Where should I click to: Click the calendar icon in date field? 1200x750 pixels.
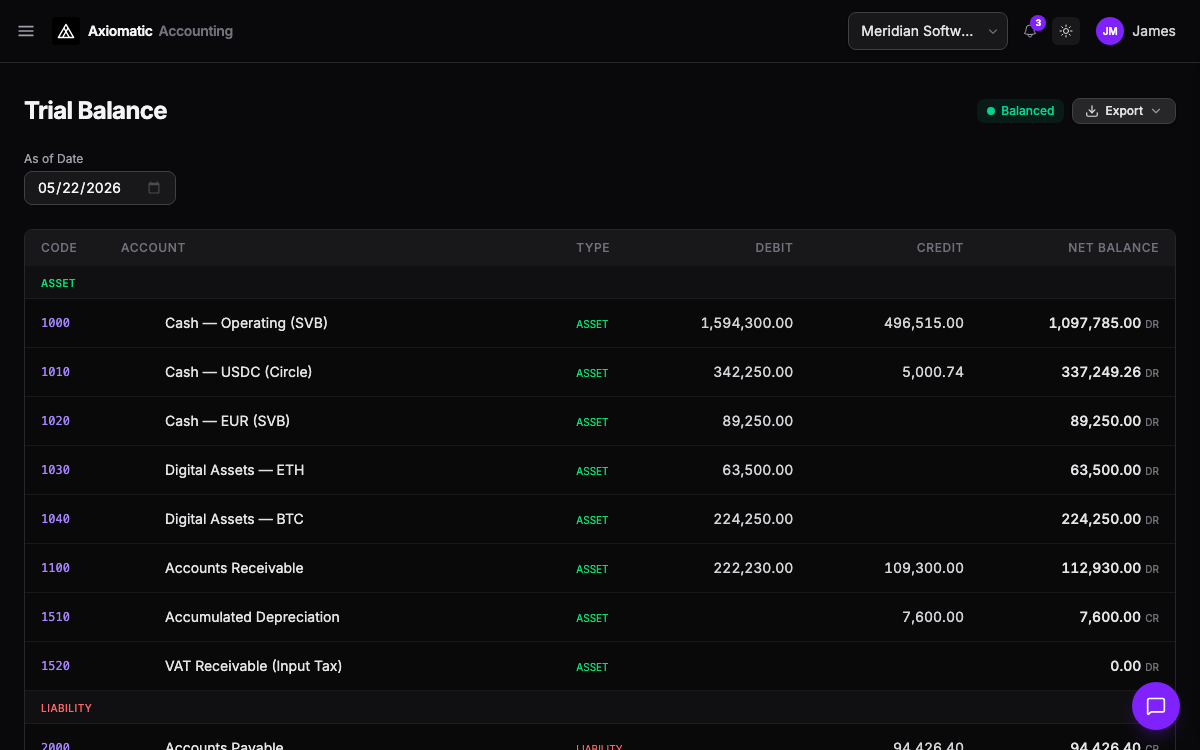pyautogui.click(x=154, y=188)
